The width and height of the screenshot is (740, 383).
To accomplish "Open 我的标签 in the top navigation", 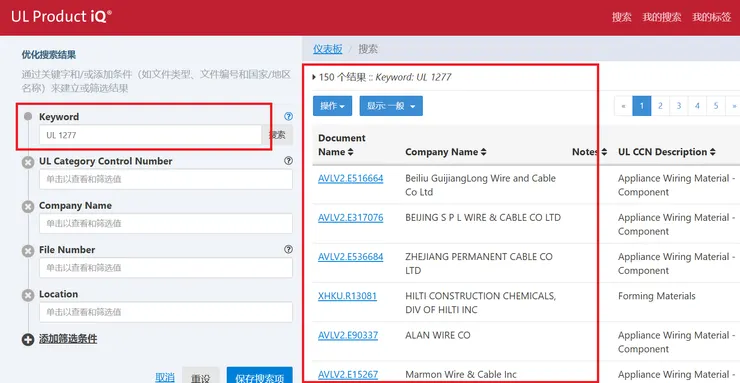I will [x=711, y=17].
